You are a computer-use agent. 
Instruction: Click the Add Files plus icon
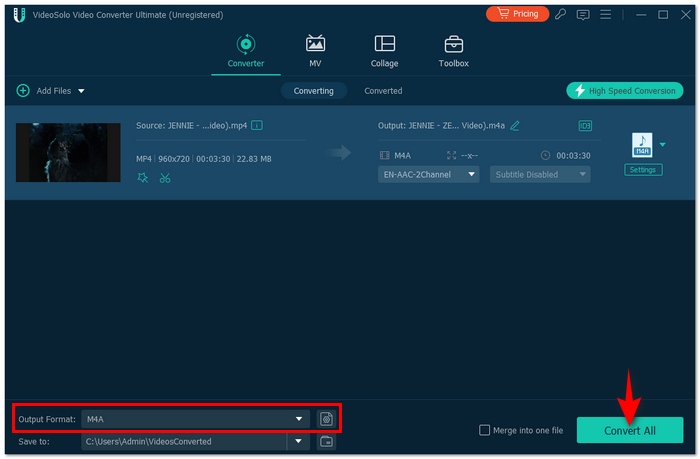(23, 91)
